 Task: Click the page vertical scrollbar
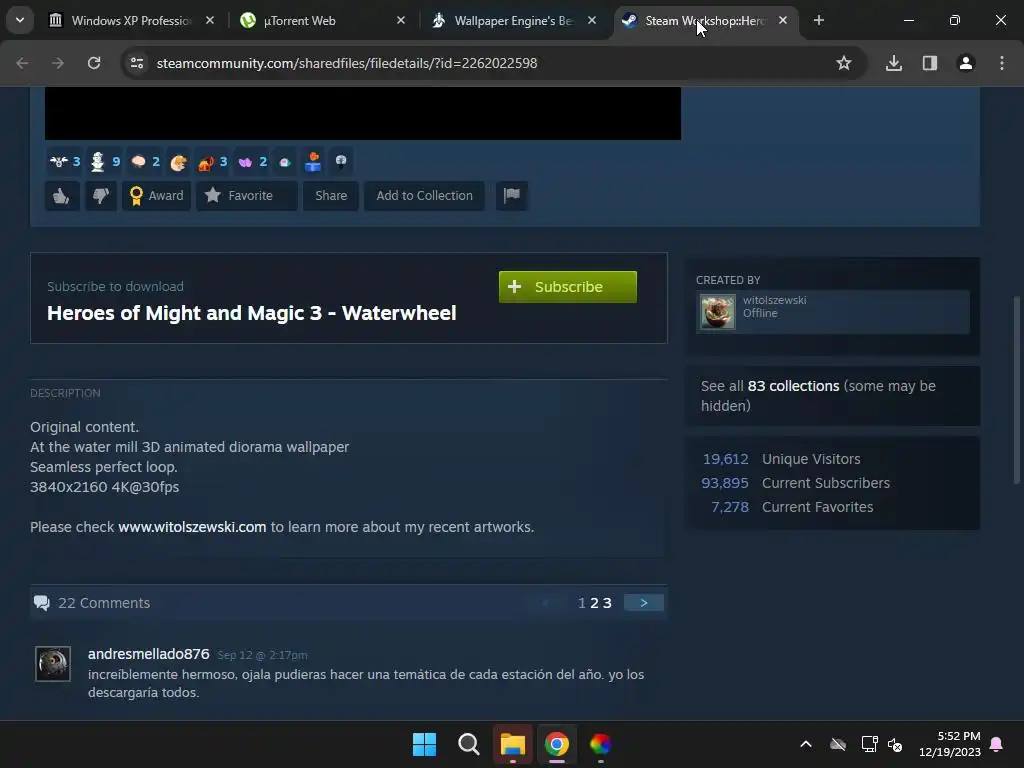(1016, 389)
